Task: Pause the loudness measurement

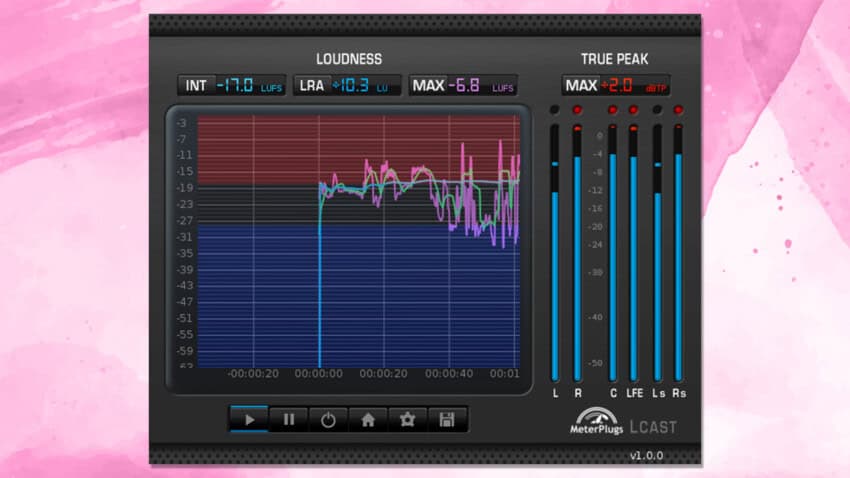Action: [288, 420]
